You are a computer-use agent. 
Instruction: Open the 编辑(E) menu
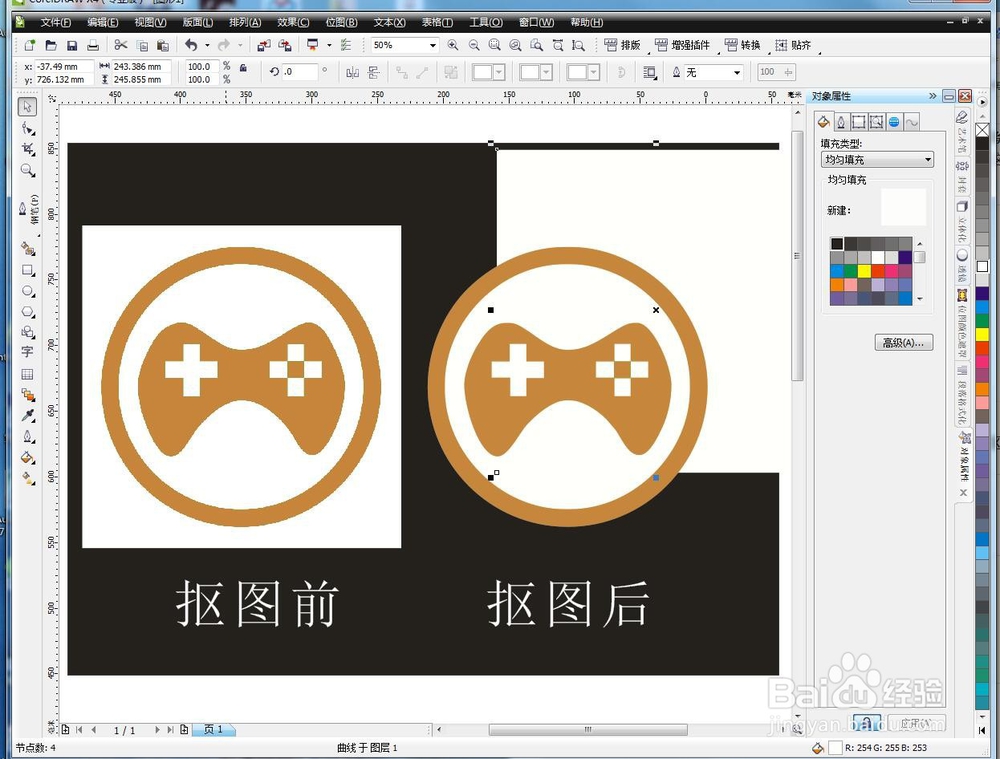(x=103, y=22)
